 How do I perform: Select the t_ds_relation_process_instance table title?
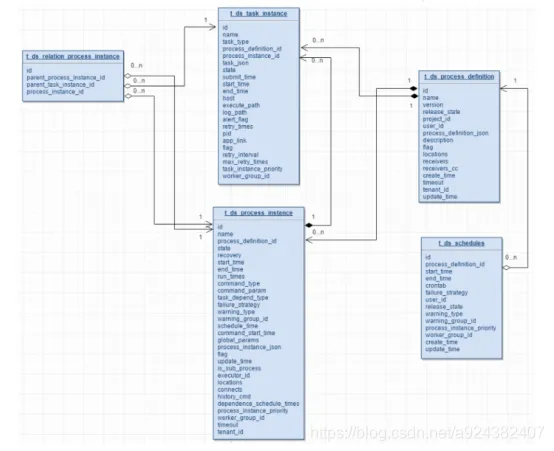73,57
